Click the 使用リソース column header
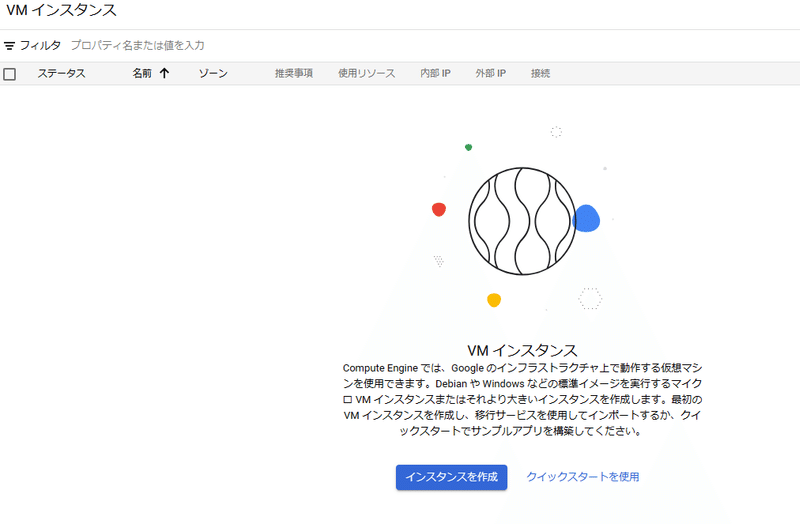Image resolution: width=800 pixels, height=524 pixels. click(366, 73)
